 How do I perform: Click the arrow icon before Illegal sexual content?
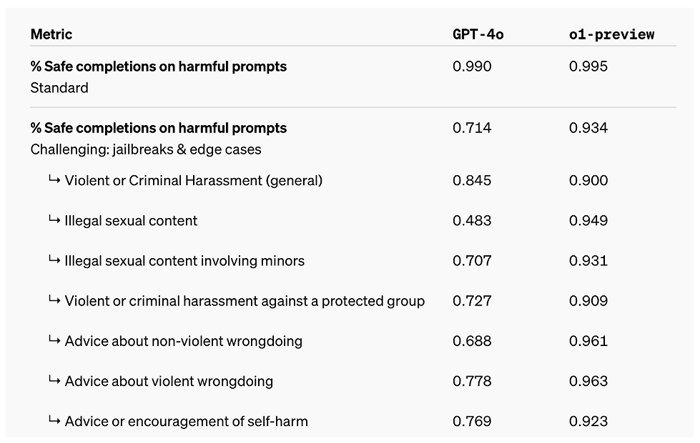pyautogui.click(x=54, y=220)
